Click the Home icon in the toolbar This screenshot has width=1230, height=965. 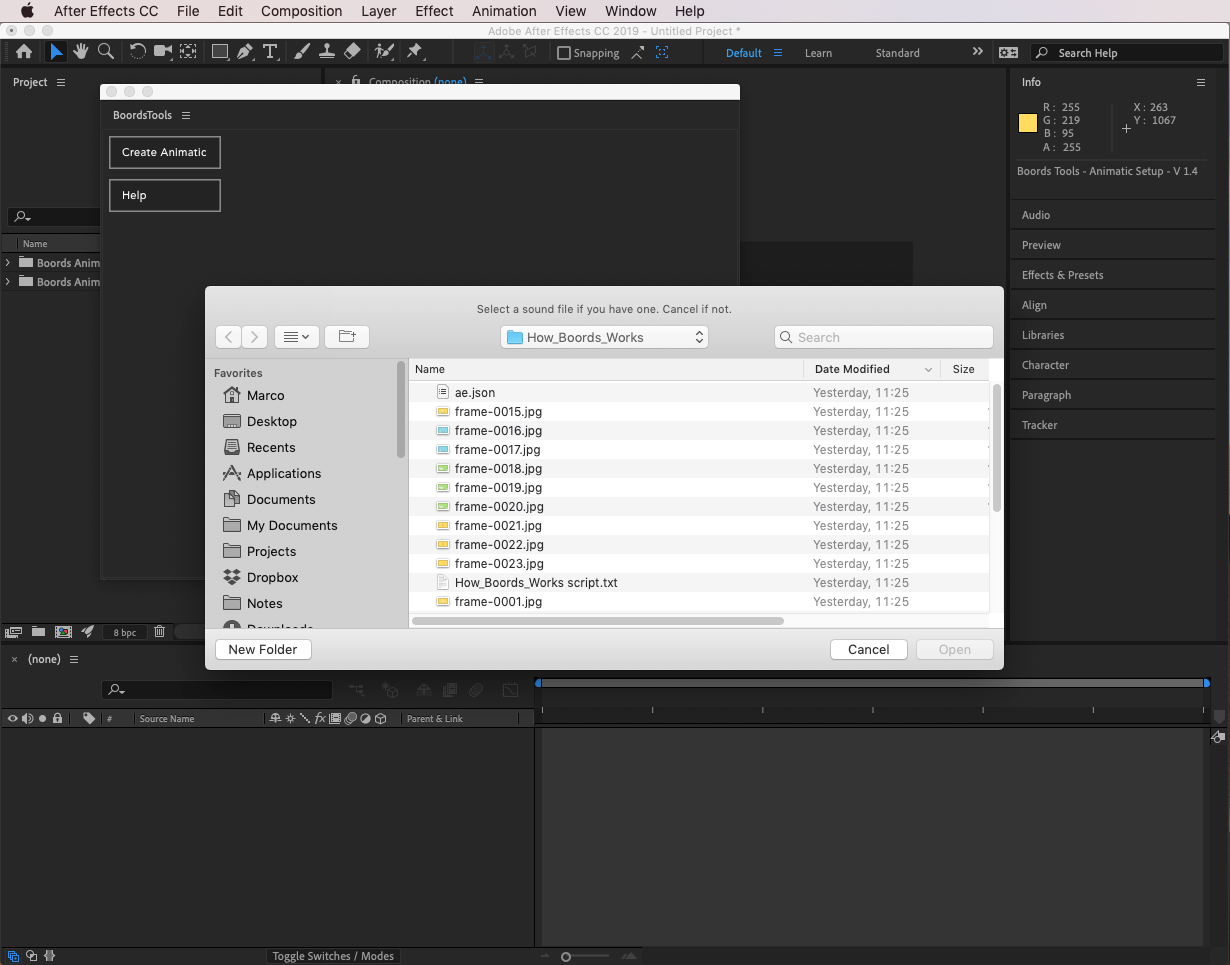point(24,52)
